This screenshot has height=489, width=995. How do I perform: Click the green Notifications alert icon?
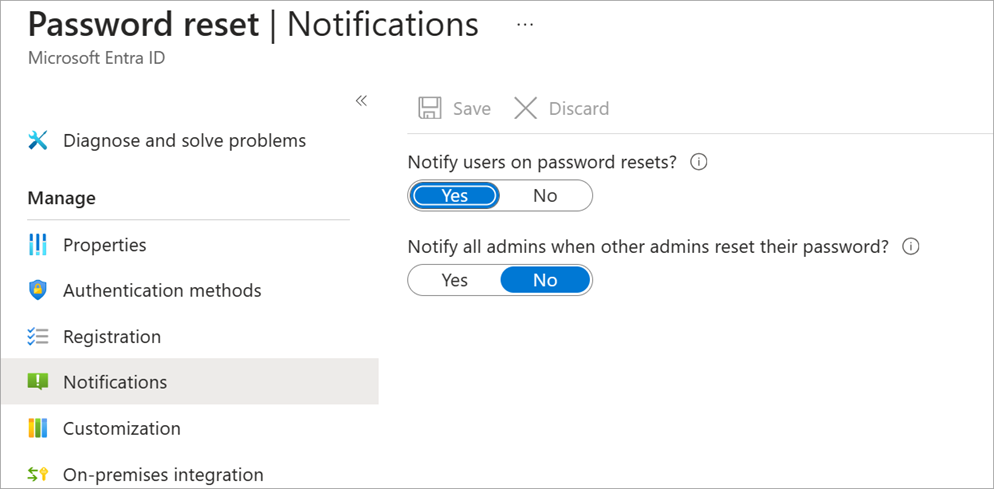[x=38, y=382]
